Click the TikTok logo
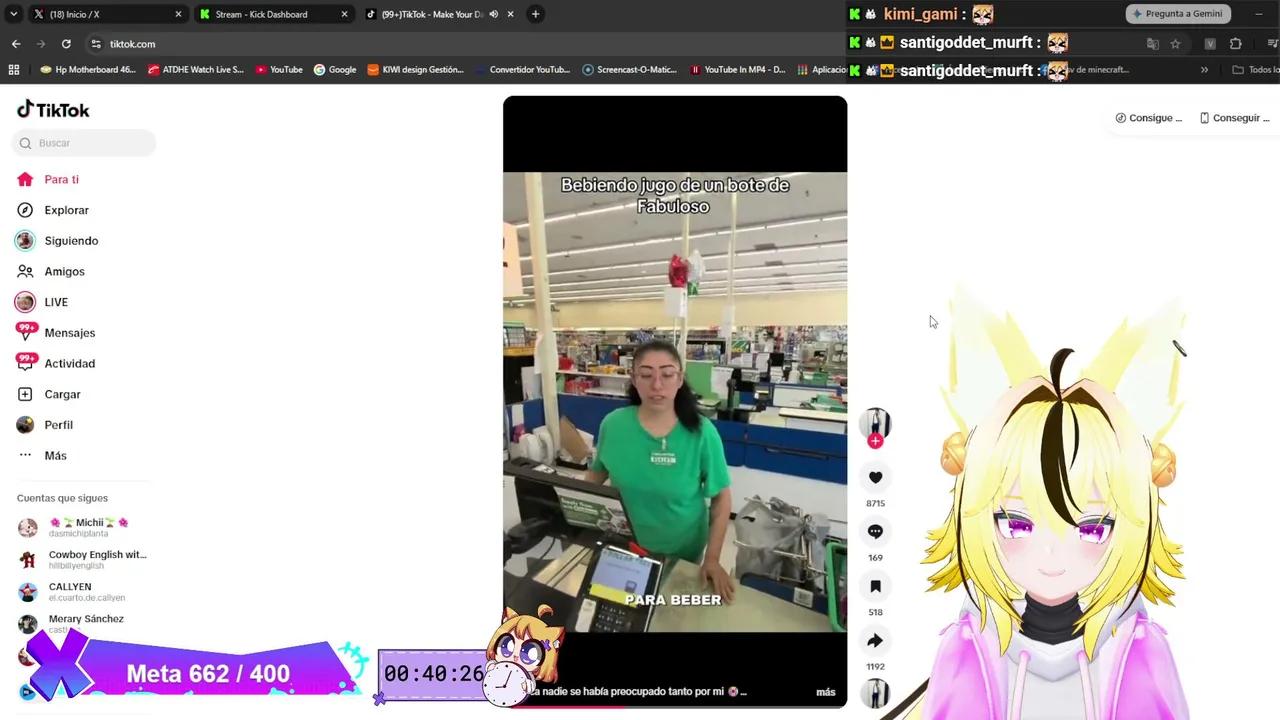 point(53,110)
